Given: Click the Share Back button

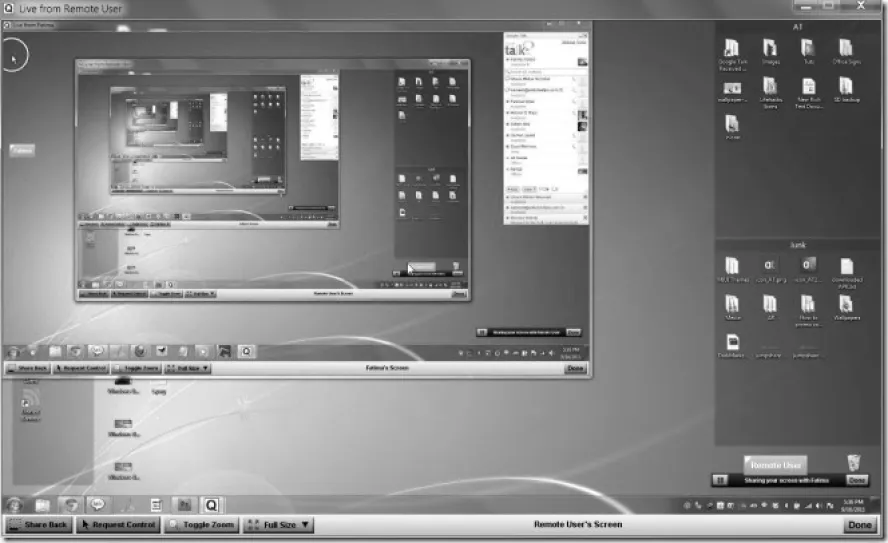Looking at the screenshot, I should click(x=39, y=525).
